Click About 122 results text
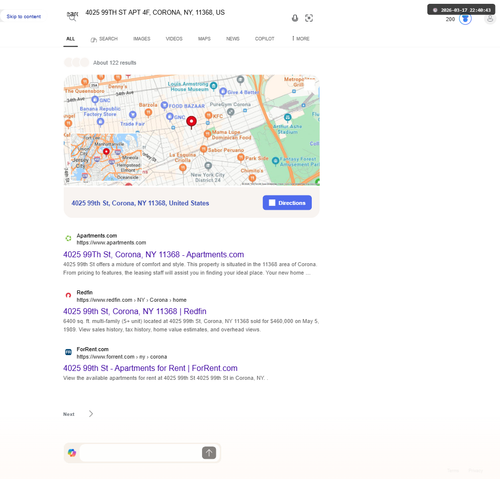Screen dimensions: 500x479 115,63
